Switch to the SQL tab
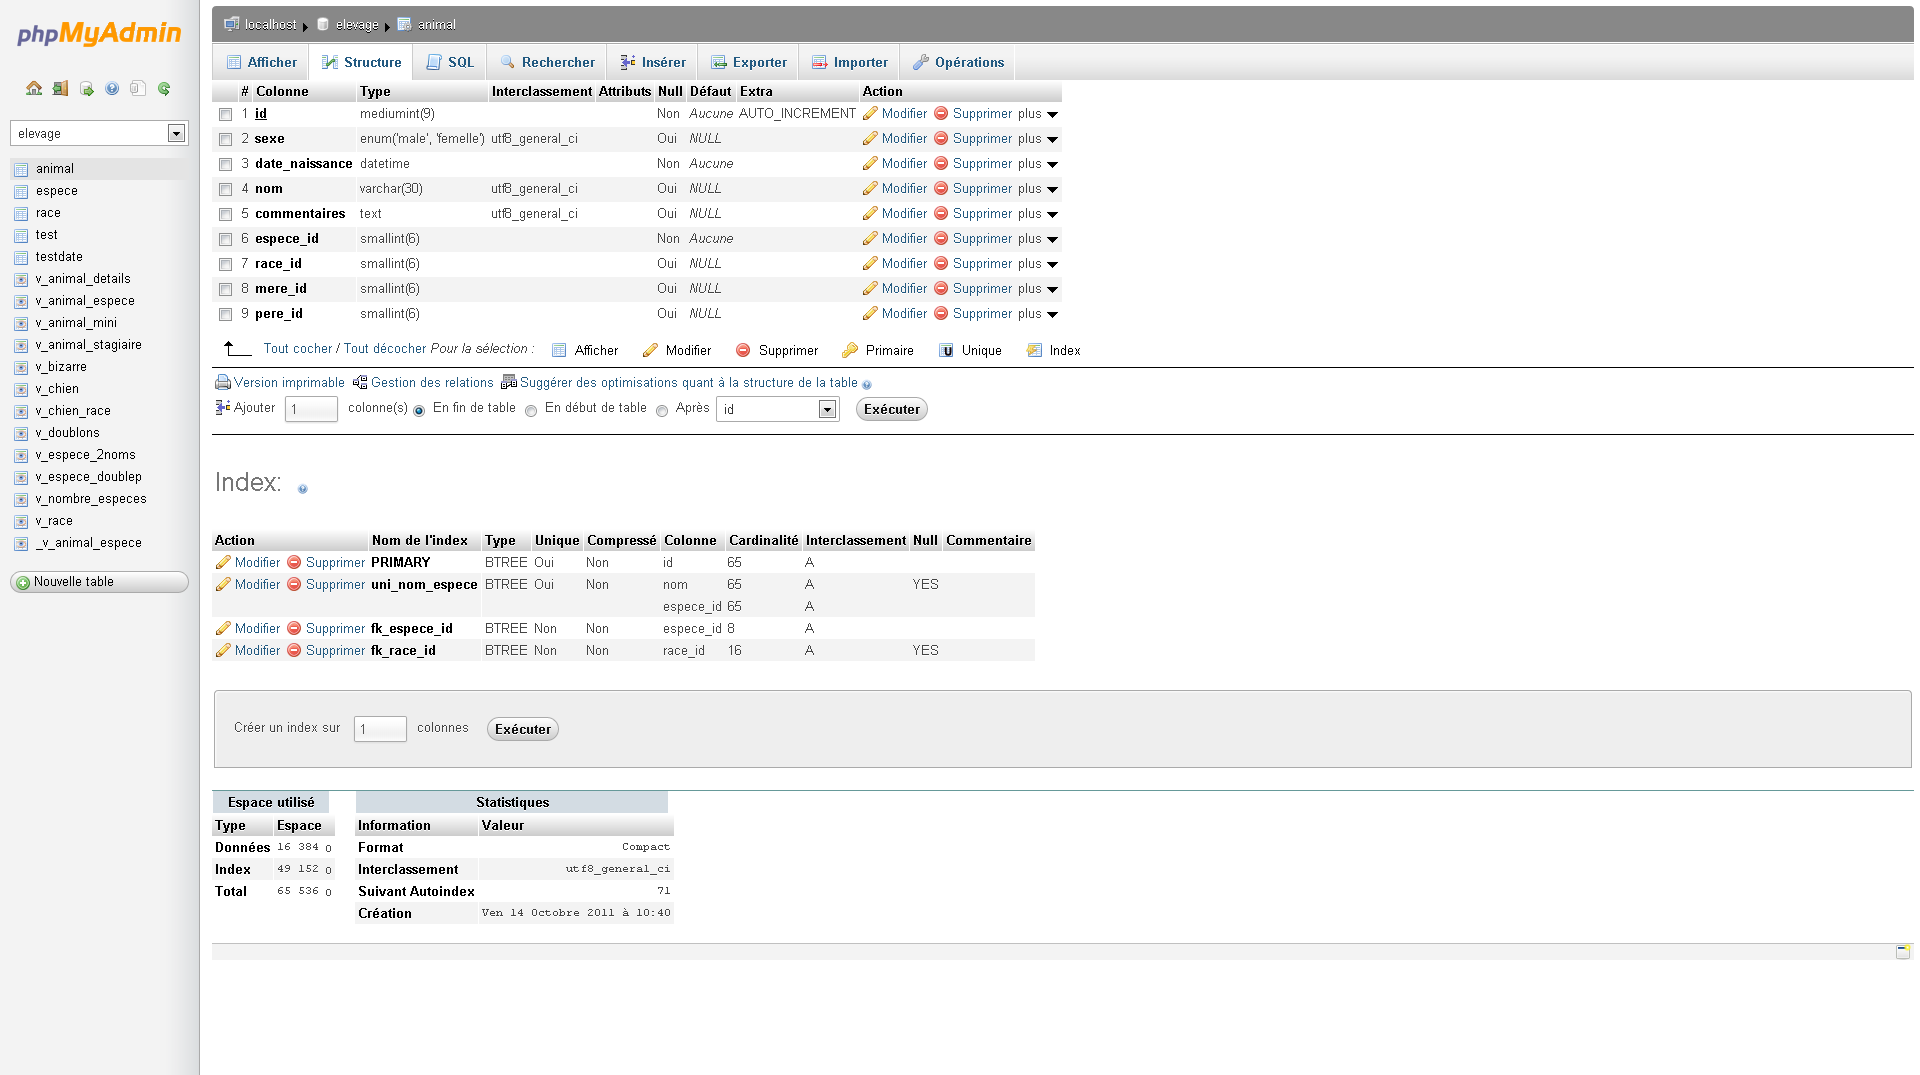 tap(449, 62)
